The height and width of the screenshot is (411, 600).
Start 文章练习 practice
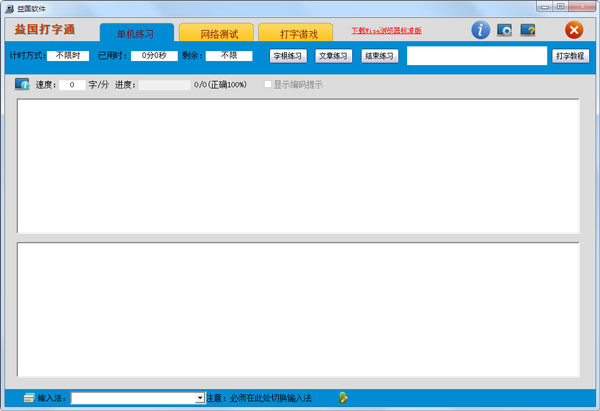click(333, 56)
